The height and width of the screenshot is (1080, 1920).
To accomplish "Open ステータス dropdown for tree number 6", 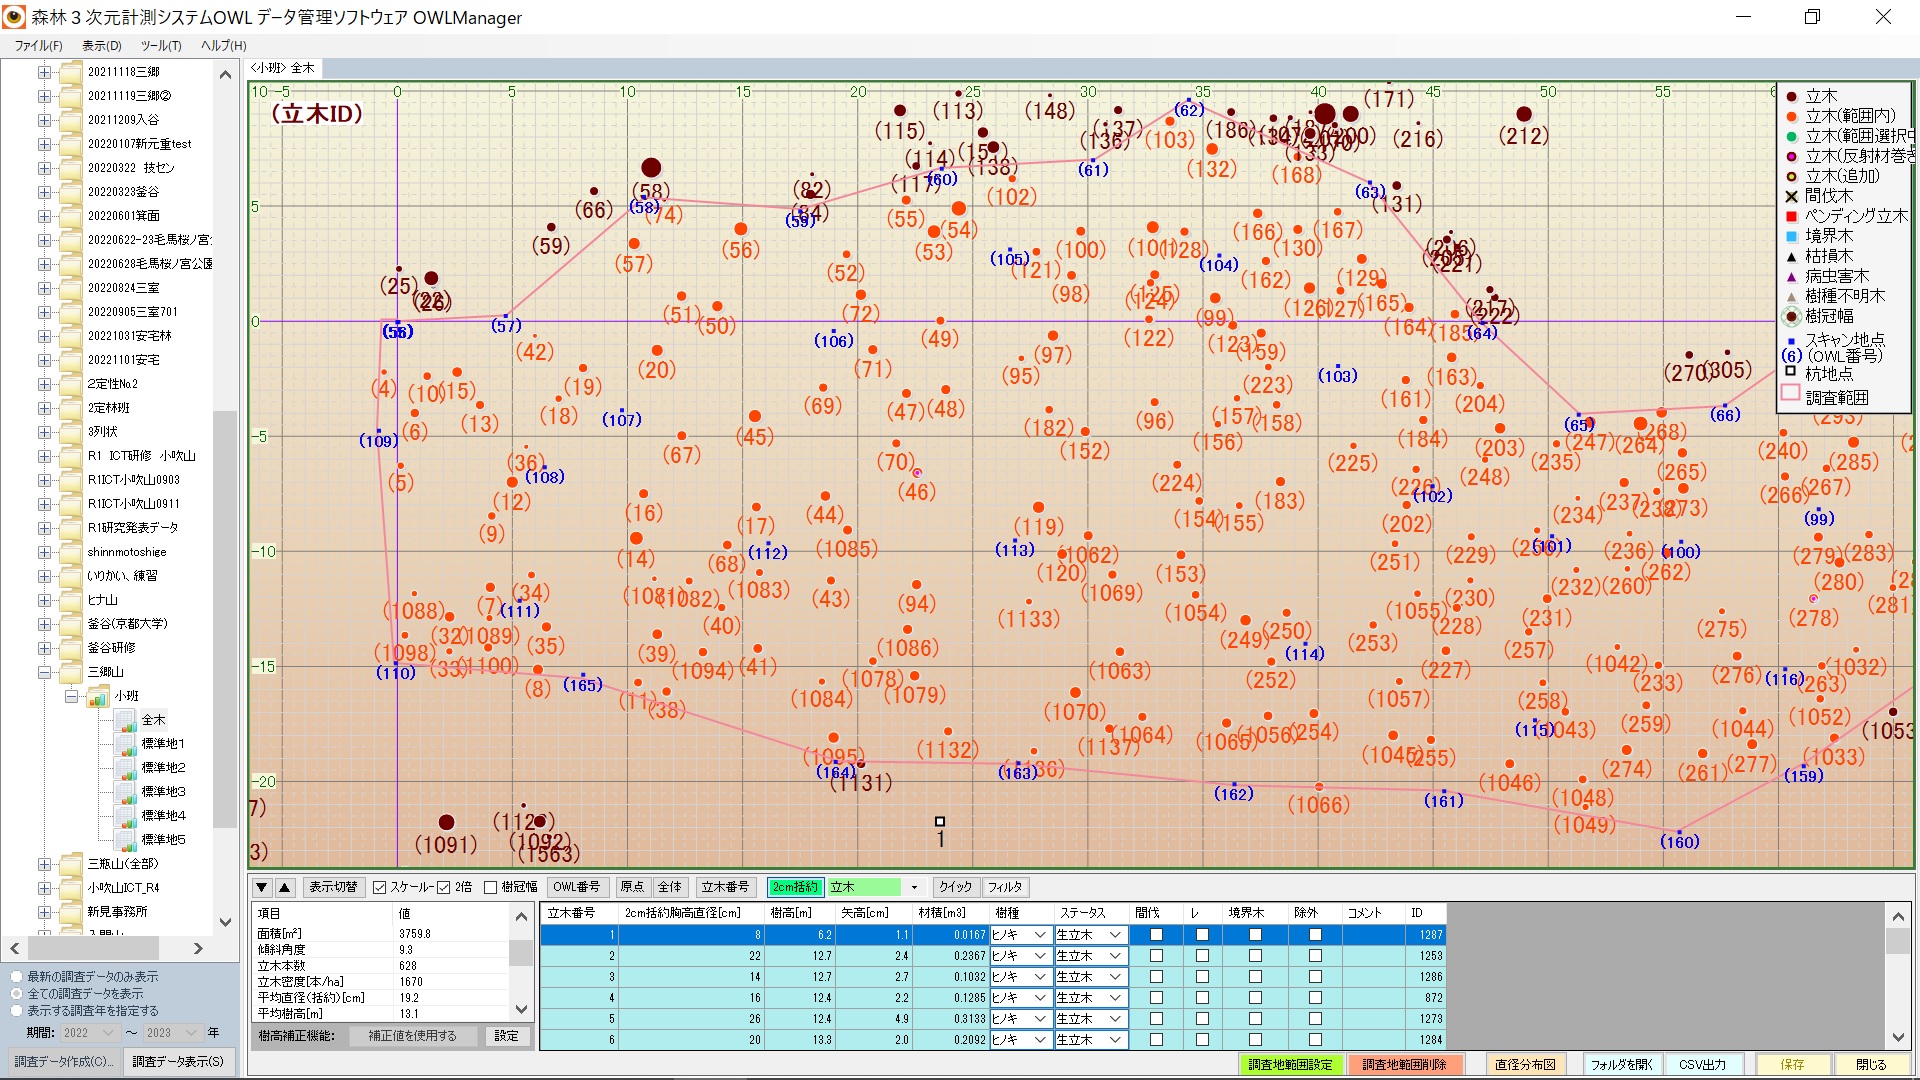I will coord(1116,1040).
